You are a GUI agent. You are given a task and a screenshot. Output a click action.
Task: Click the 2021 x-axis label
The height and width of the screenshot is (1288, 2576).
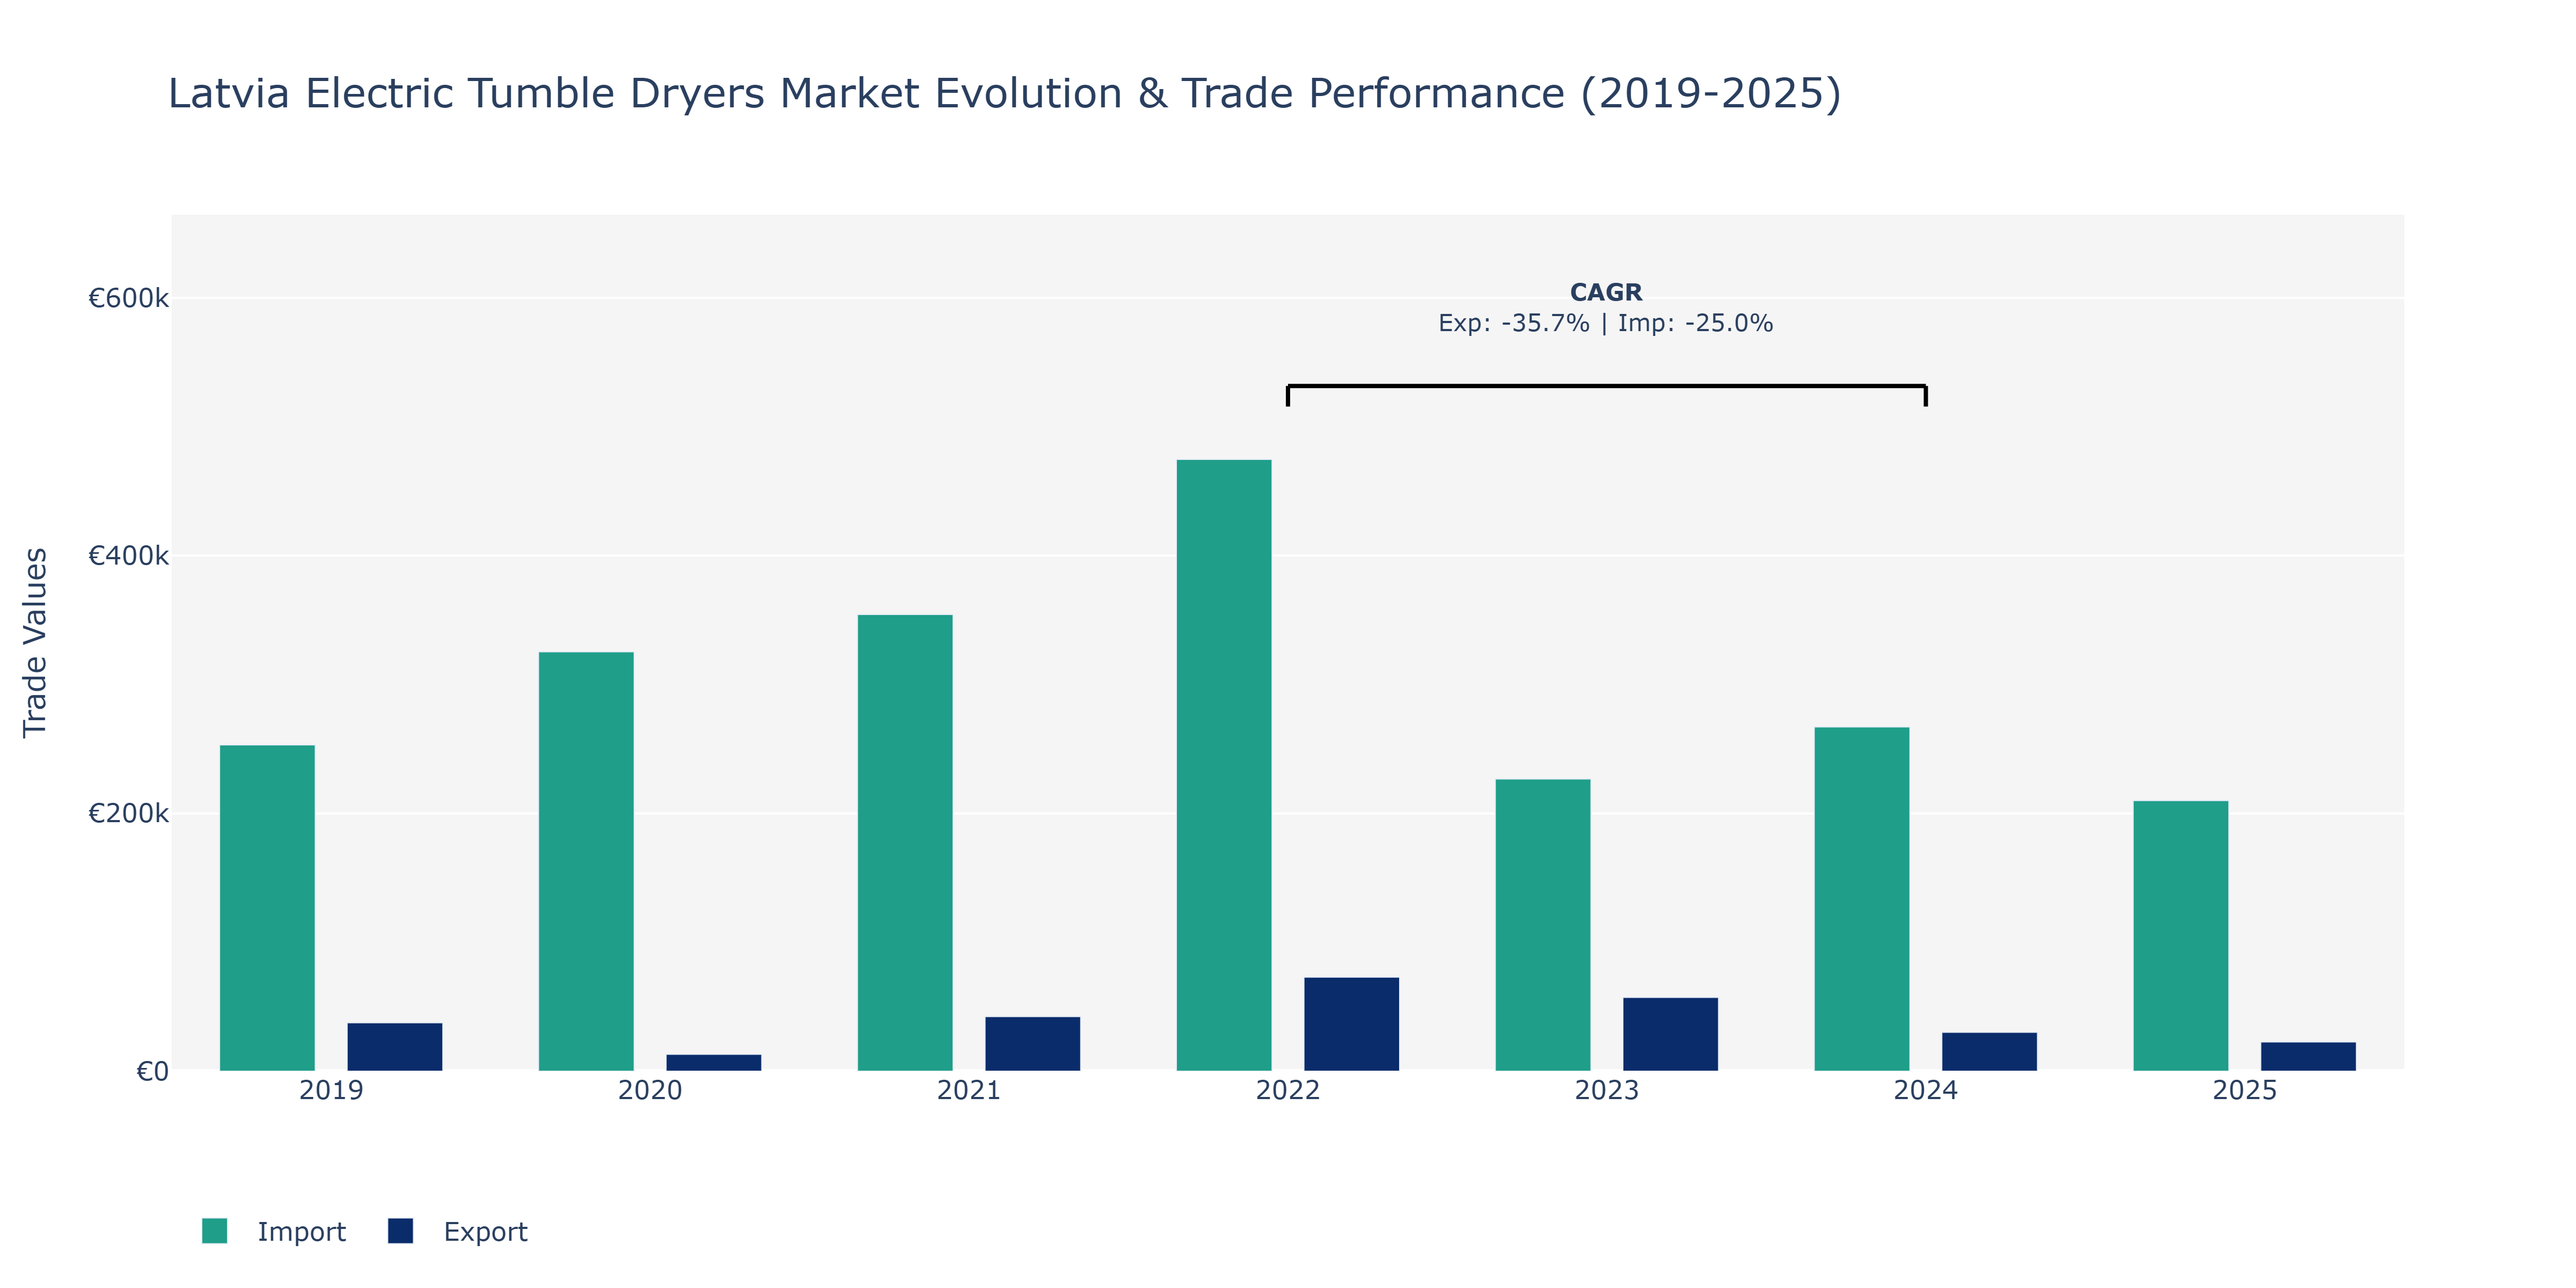[969, 1090]
